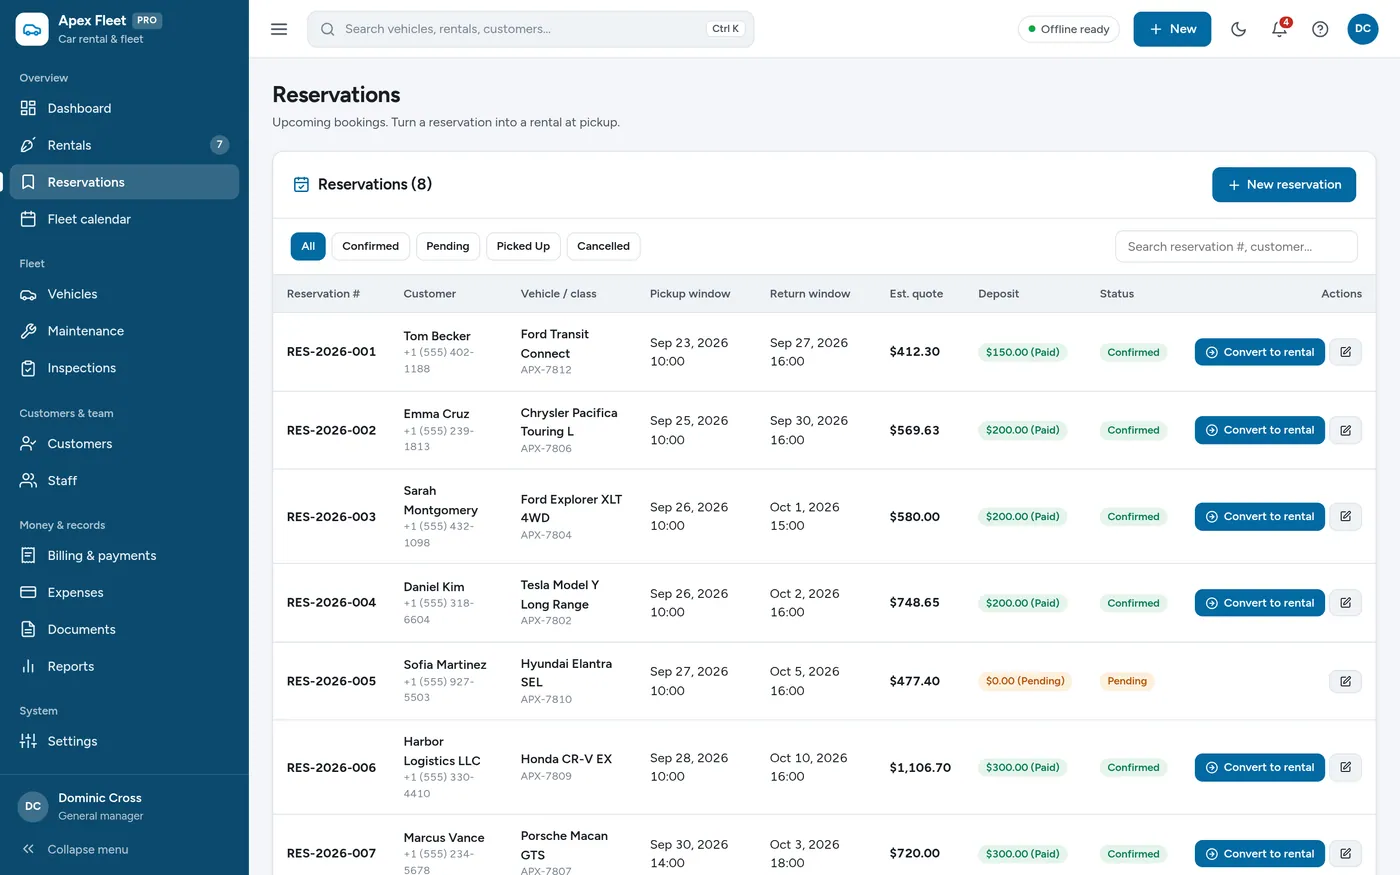Open Billing & payments
Image resolution: width=1400 pixels, height=875 pixels.
124,556
